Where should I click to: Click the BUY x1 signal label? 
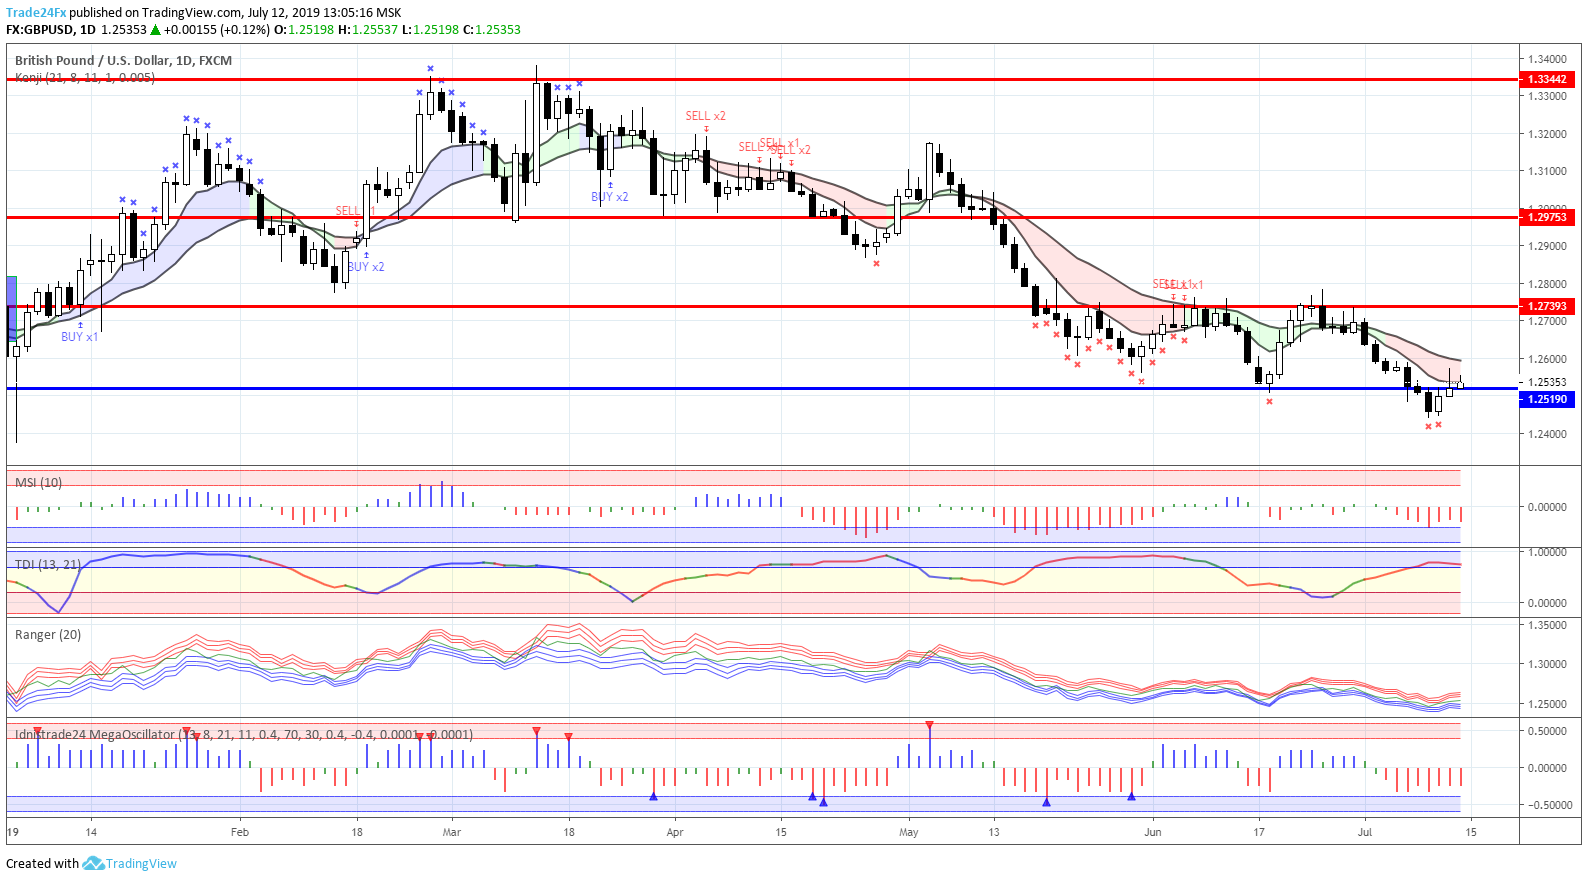tap(80, 337)
